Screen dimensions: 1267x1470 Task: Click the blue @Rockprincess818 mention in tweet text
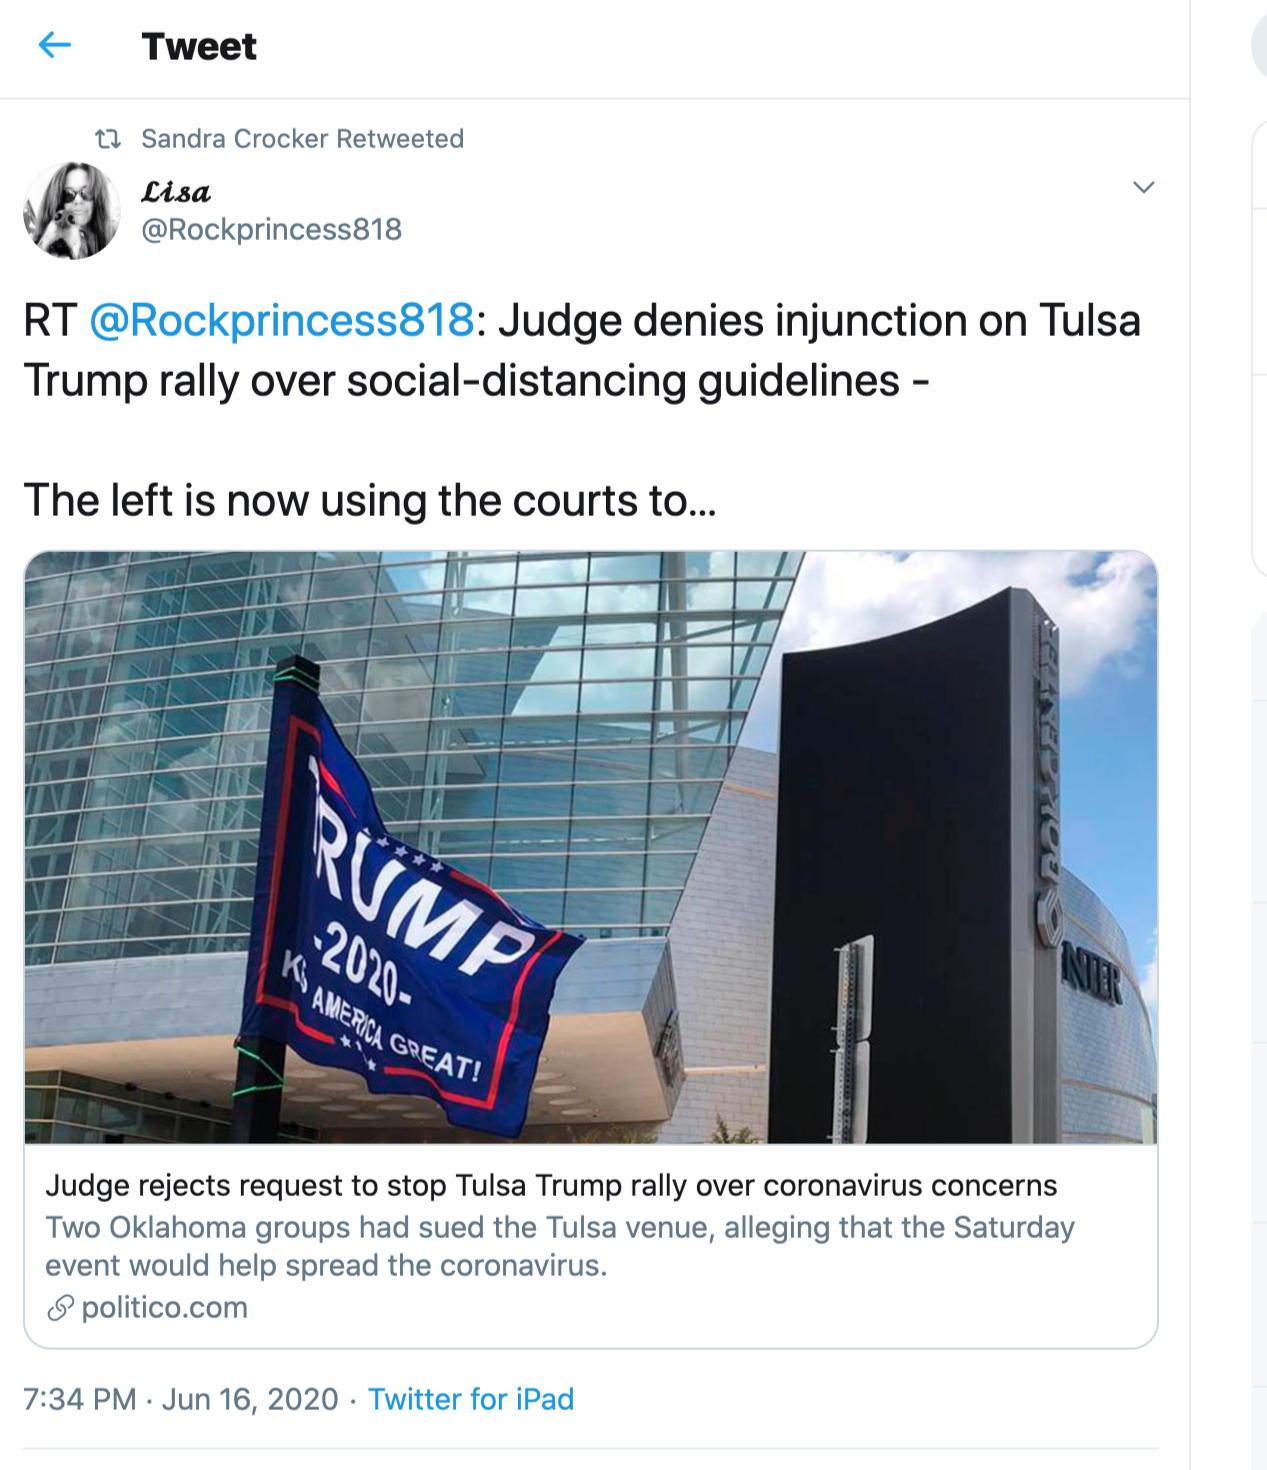point(281,321)
